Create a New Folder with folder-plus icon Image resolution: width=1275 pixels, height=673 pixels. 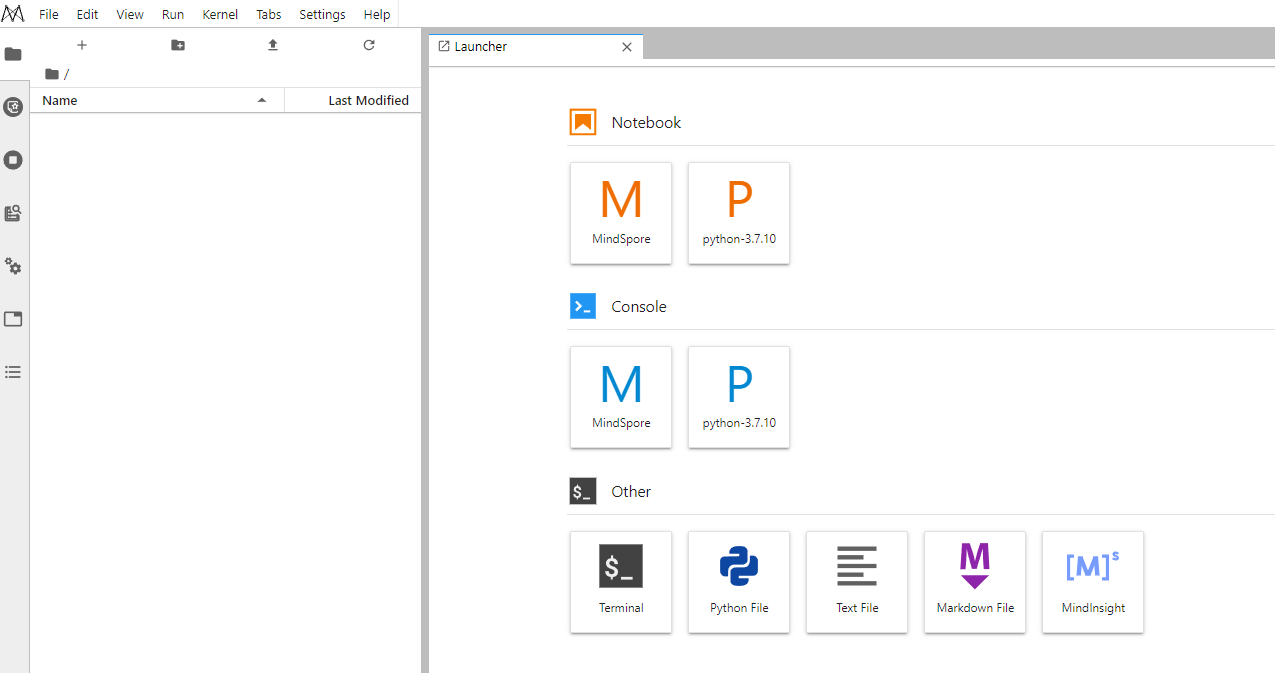coord(178,45)
